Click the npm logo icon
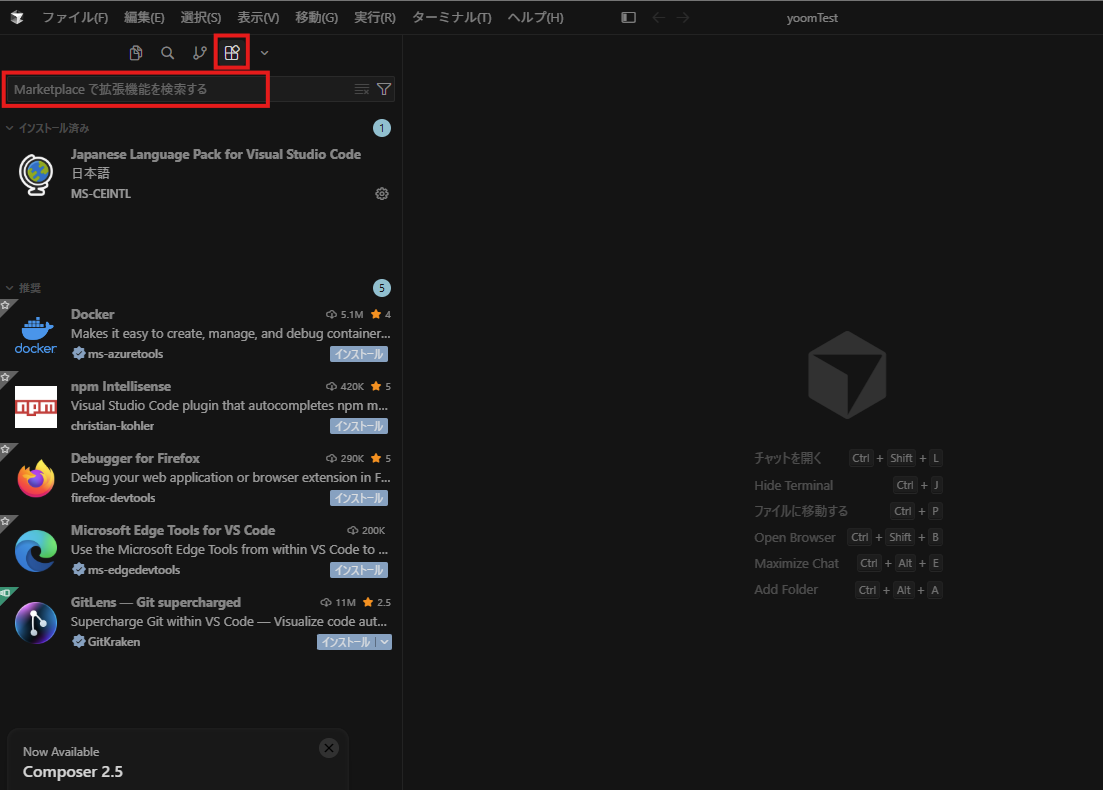Image resolution: width=1103 pixels, height=790 pixels. (36, 407)
